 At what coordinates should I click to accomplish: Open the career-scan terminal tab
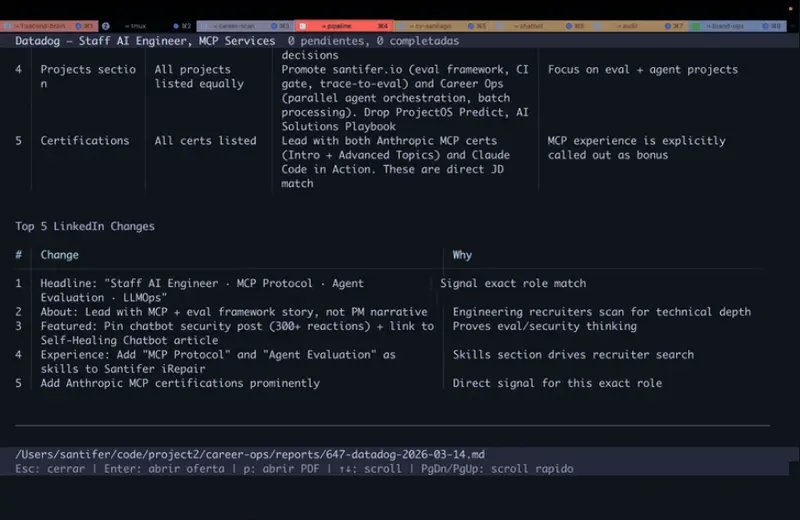[245, 26]
